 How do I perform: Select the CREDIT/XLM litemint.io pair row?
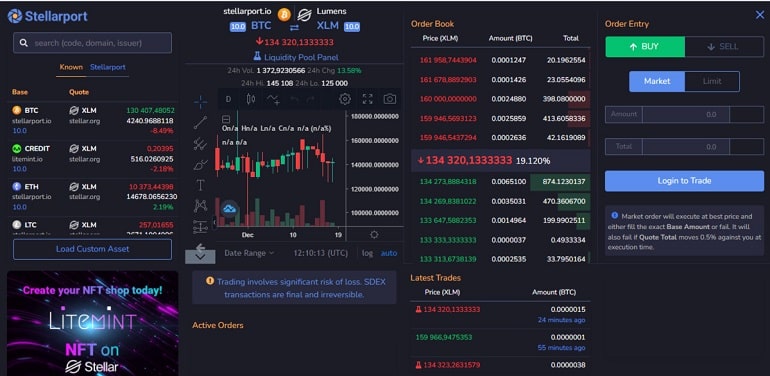click(x=93, y=159)
